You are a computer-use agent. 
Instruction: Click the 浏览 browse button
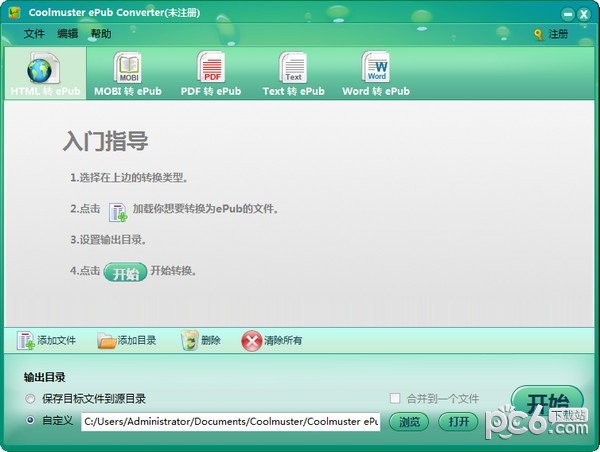click(x=409, y=422)
